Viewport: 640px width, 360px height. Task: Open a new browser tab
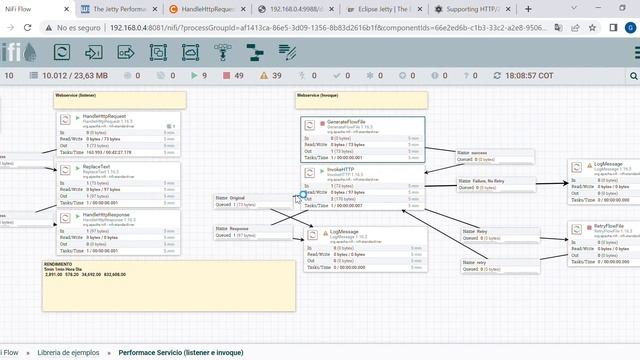[528, 9]
